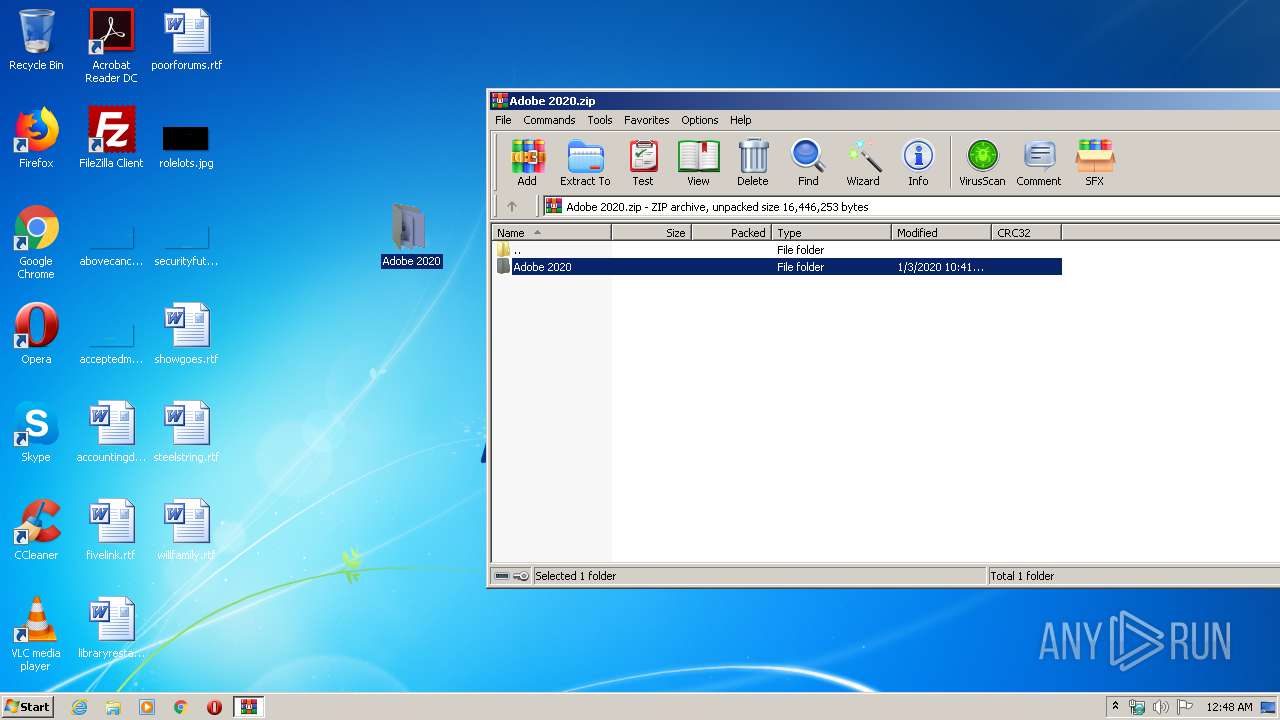The image size is (1280, 720).
Task: Click the drive and key status icon
Action: [511, 576]
